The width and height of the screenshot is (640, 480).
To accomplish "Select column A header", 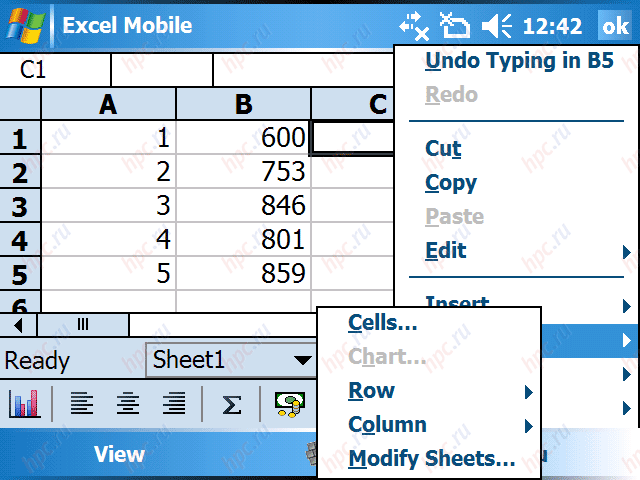I will point(108,104).
